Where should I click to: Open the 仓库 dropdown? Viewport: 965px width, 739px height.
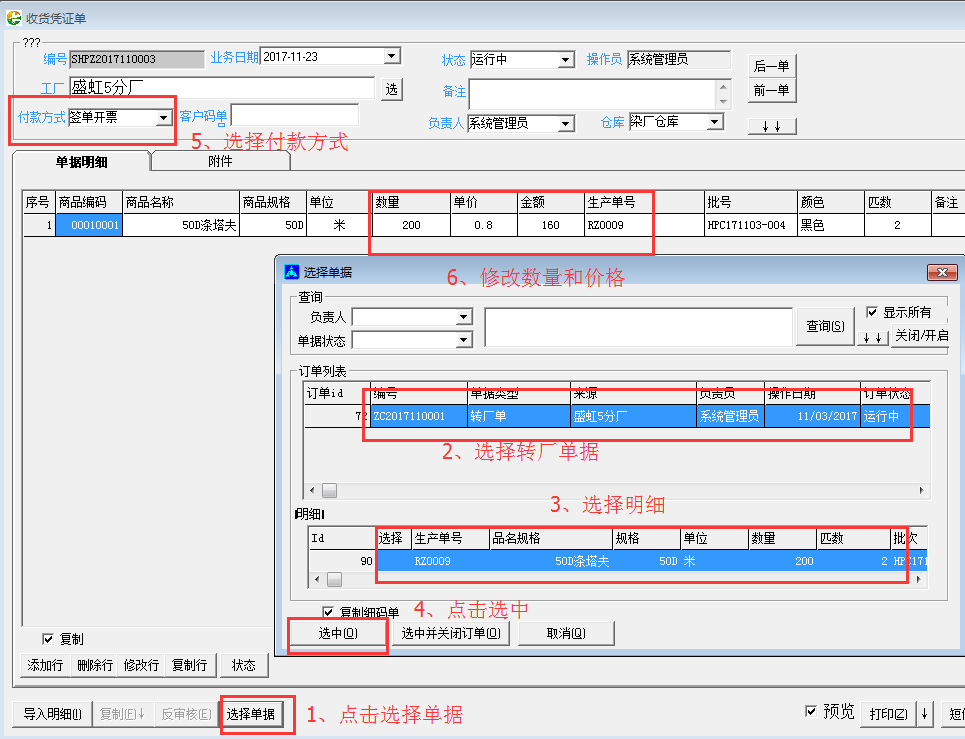coord(714,122)
